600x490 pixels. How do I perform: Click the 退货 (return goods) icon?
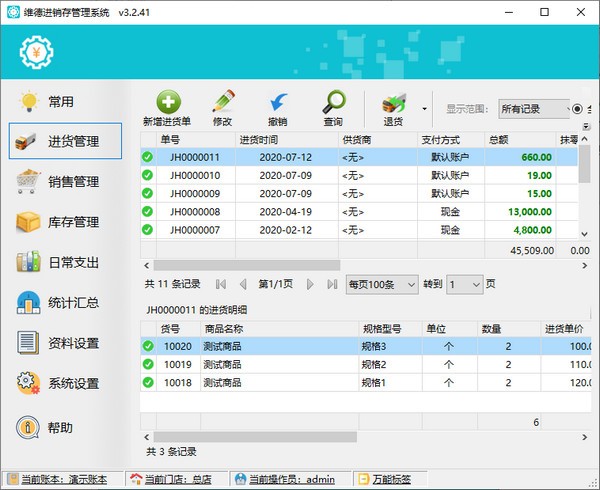click(x=393, y=102)
